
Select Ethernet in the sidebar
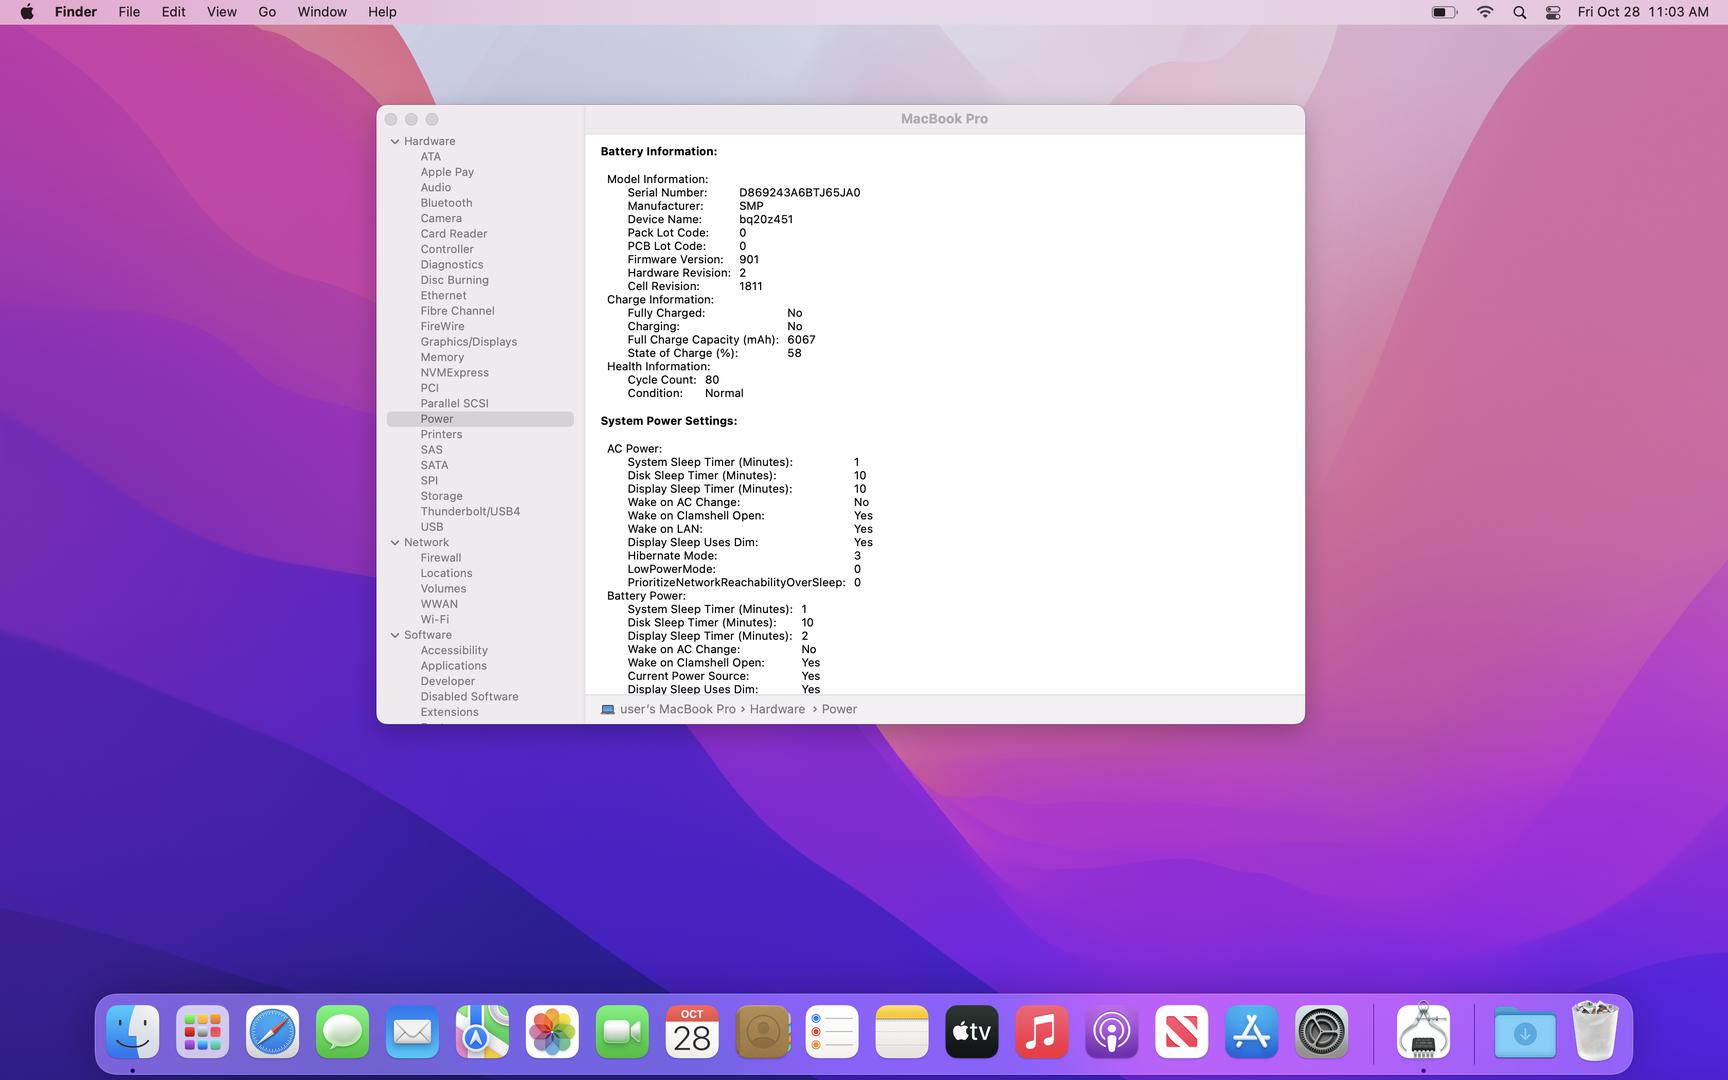click(443, 296)
